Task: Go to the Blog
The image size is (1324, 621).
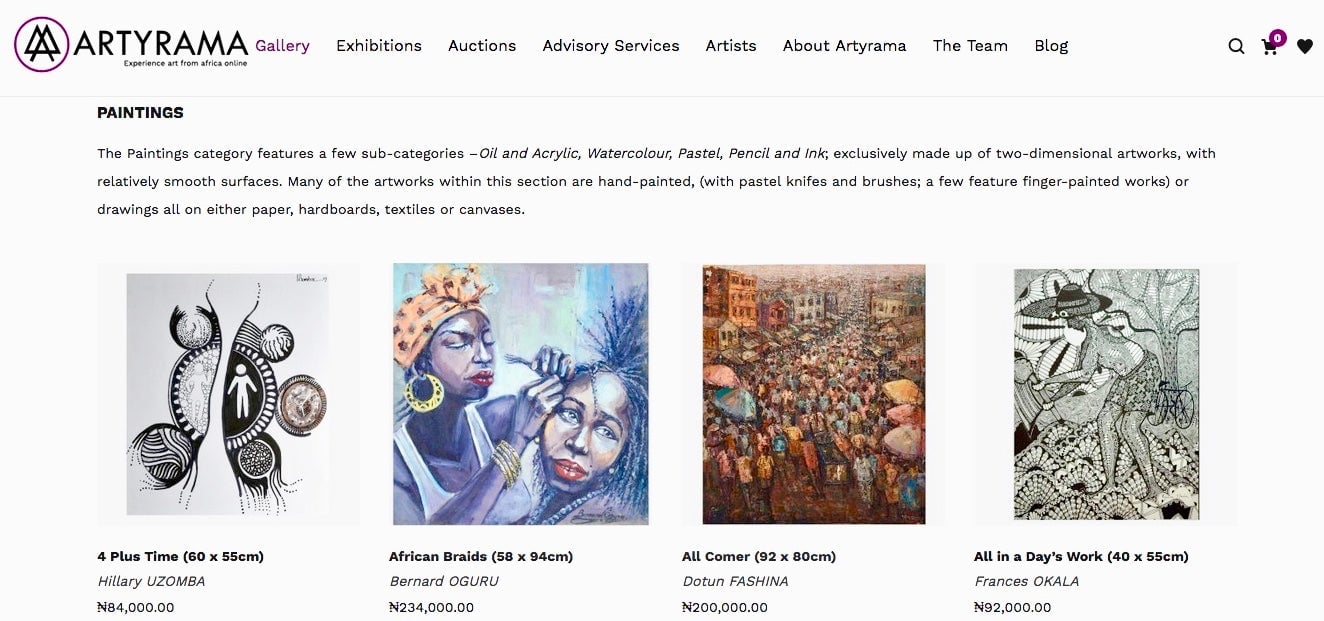Action: (1051, 45)
